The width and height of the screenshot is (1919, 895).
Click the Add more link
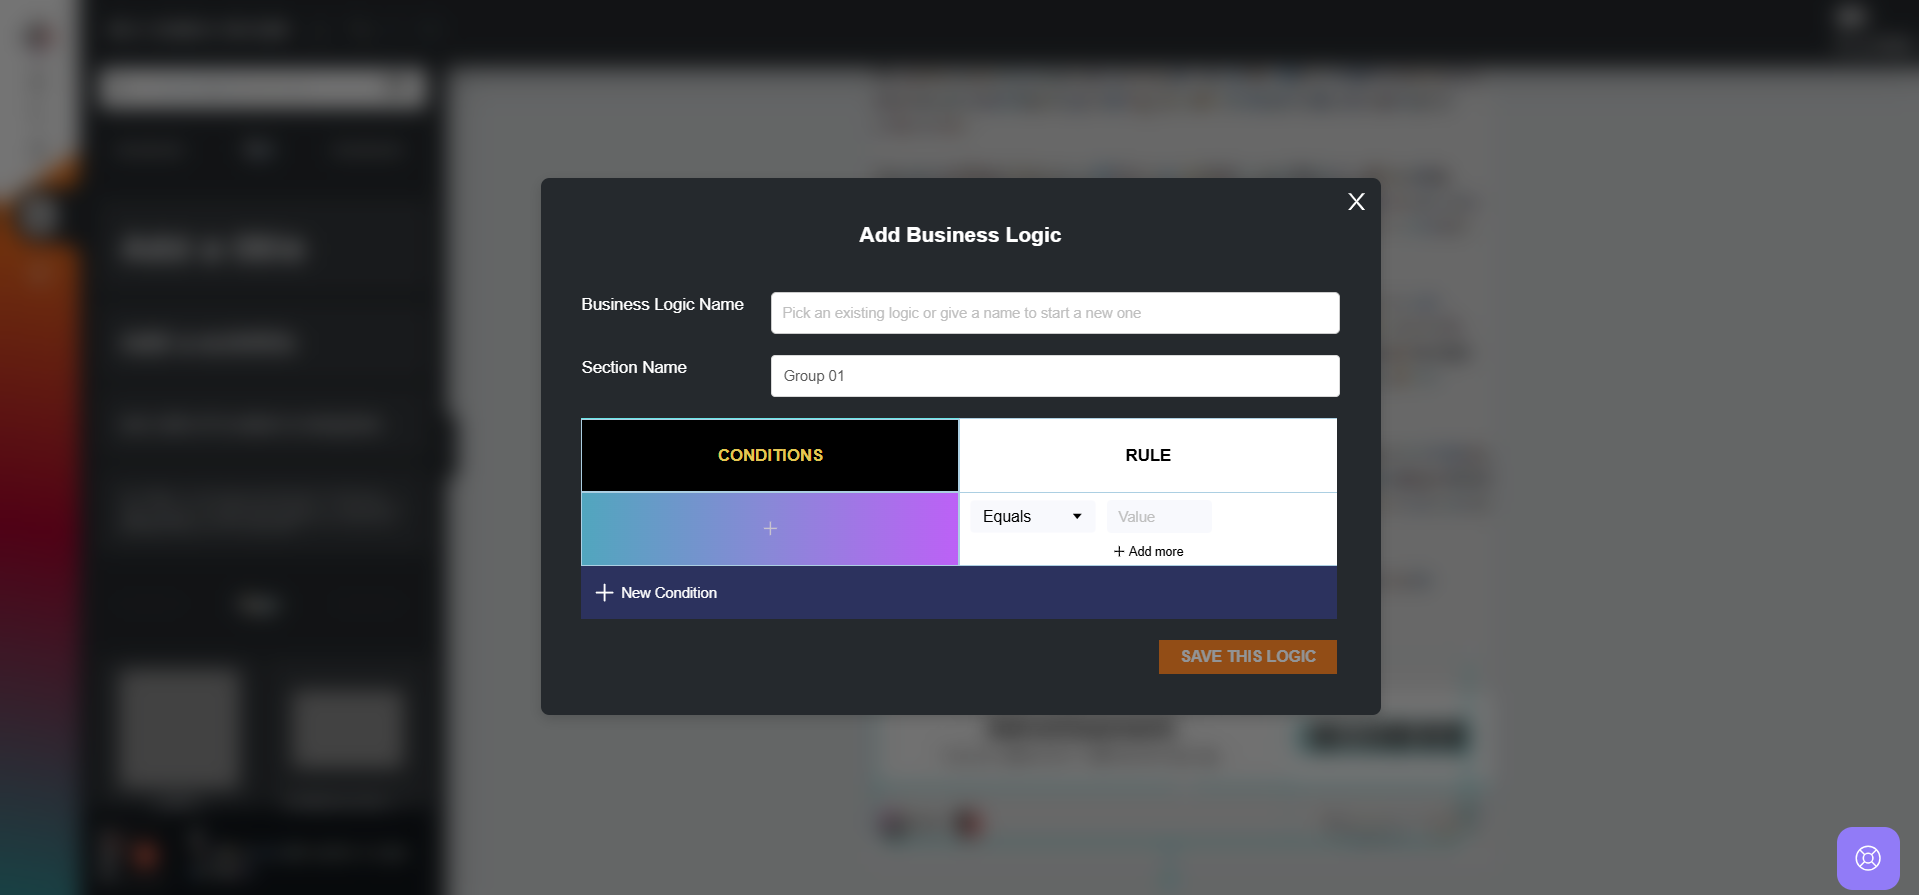1155,552
